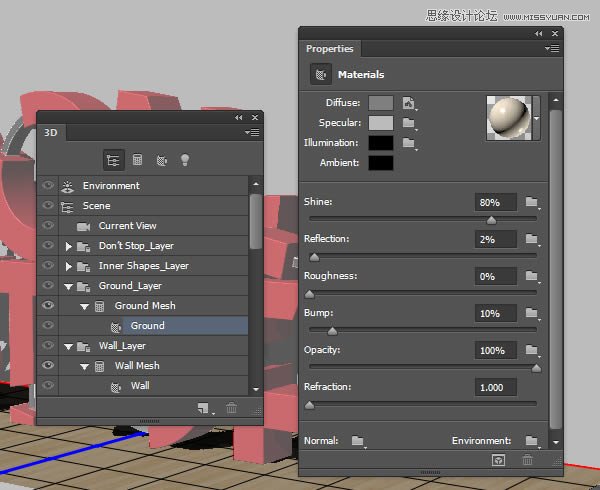
Task: Open the Normal texture folder menu
Action: click(358, 441)
